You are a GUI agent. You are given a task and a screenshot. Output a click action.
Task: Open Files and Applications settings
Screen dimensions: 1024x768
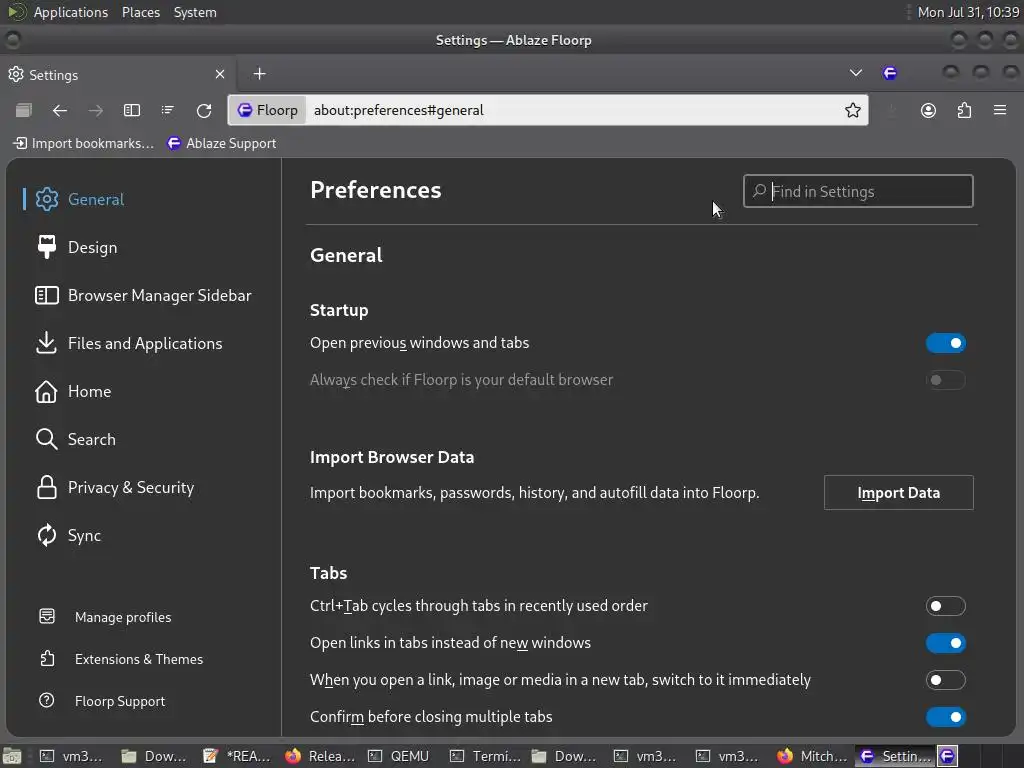(x=129, y=344)
